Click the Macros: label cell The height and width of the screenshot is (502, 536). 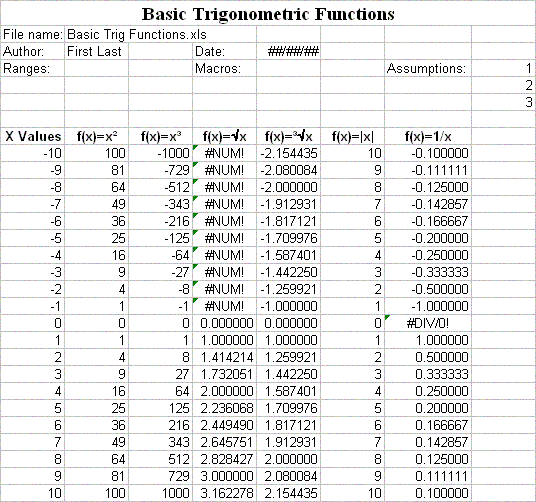(x=225, y=68)
